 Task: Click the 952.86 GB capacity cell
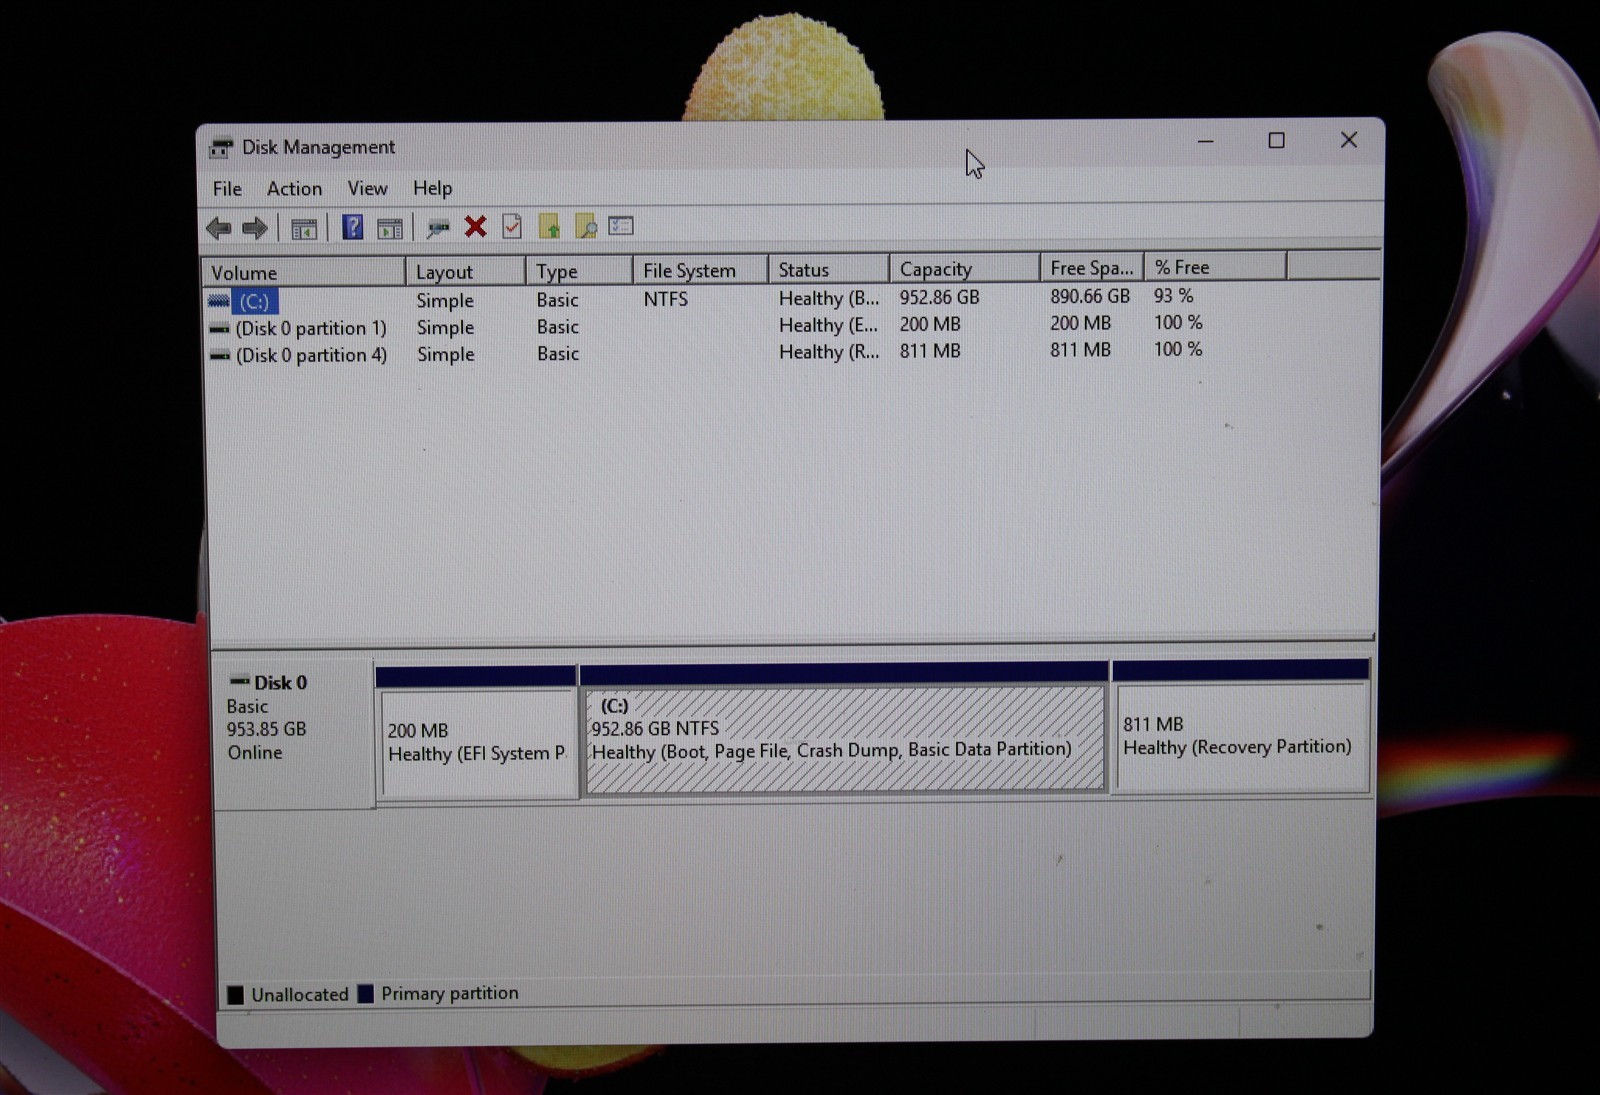(939, 297)
